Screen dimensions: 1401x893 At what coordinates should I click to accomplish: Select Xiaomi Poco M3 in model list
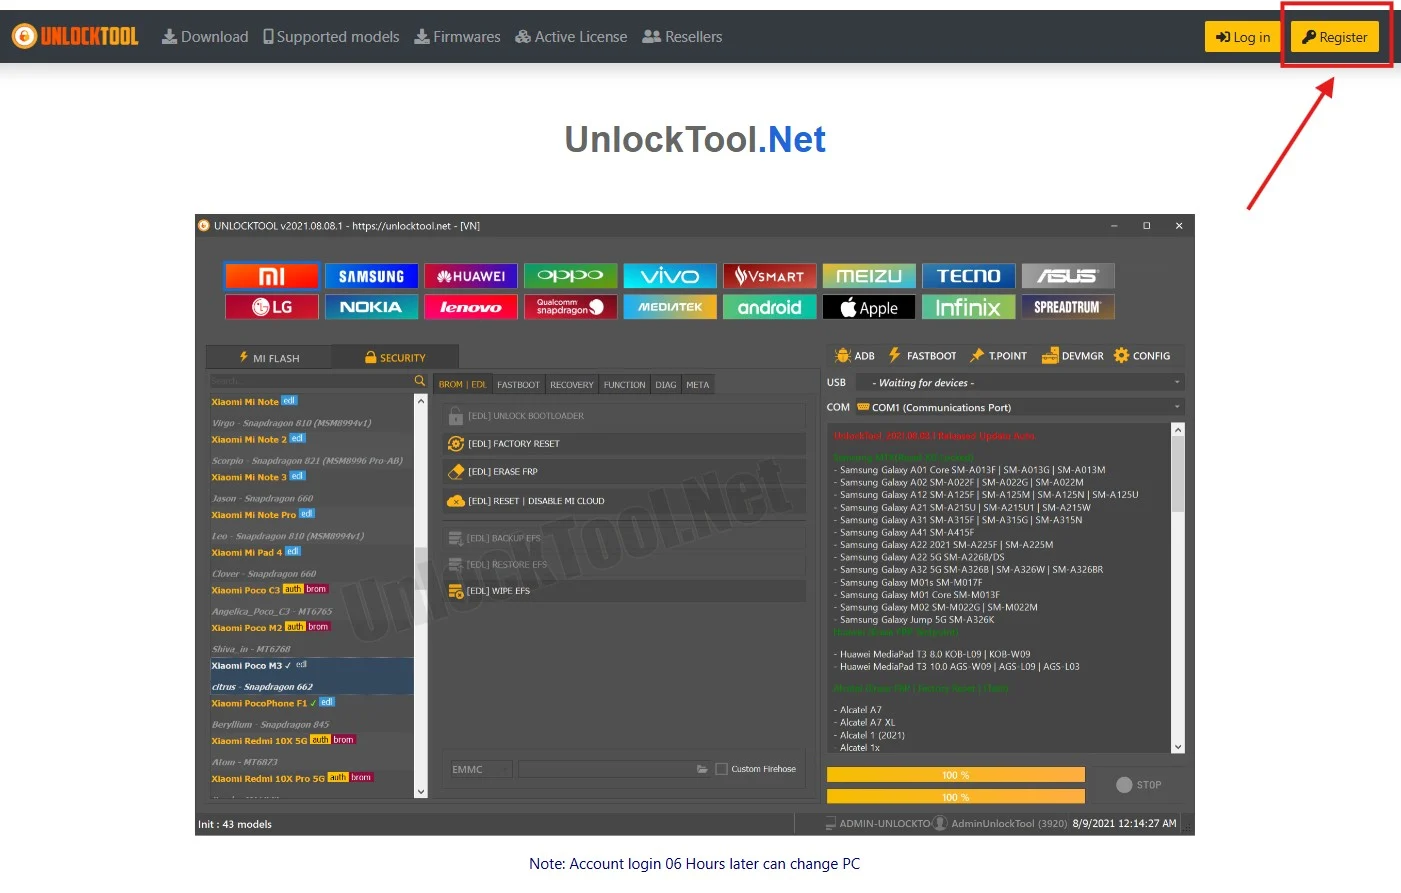(312, 666)
